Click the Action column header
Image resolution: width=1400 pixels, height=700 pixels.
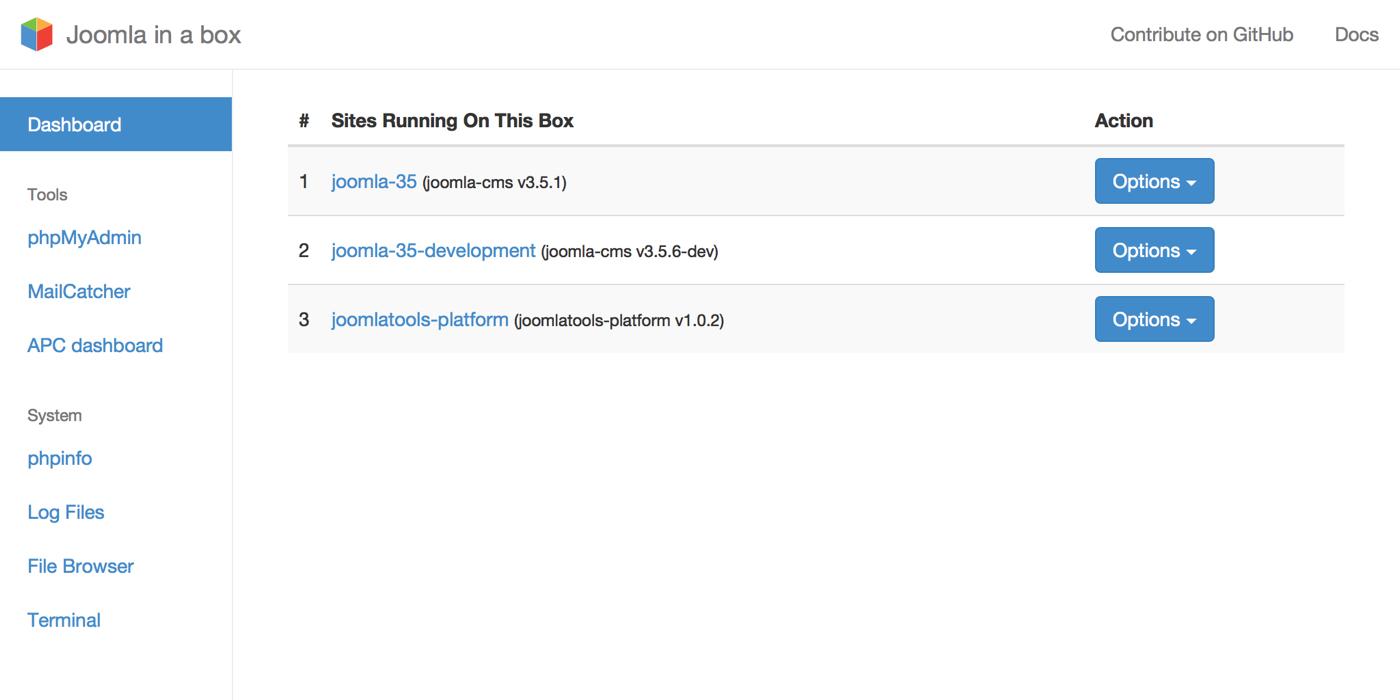coord(1123,121)
